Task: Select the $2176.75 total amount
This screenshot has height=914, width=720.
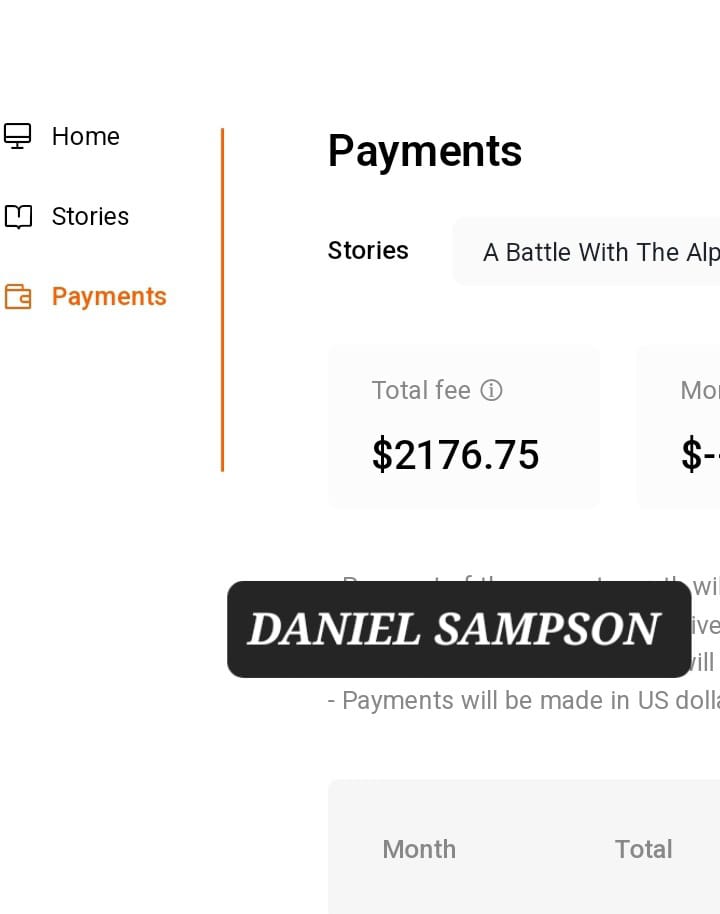Action: point(456,455)
